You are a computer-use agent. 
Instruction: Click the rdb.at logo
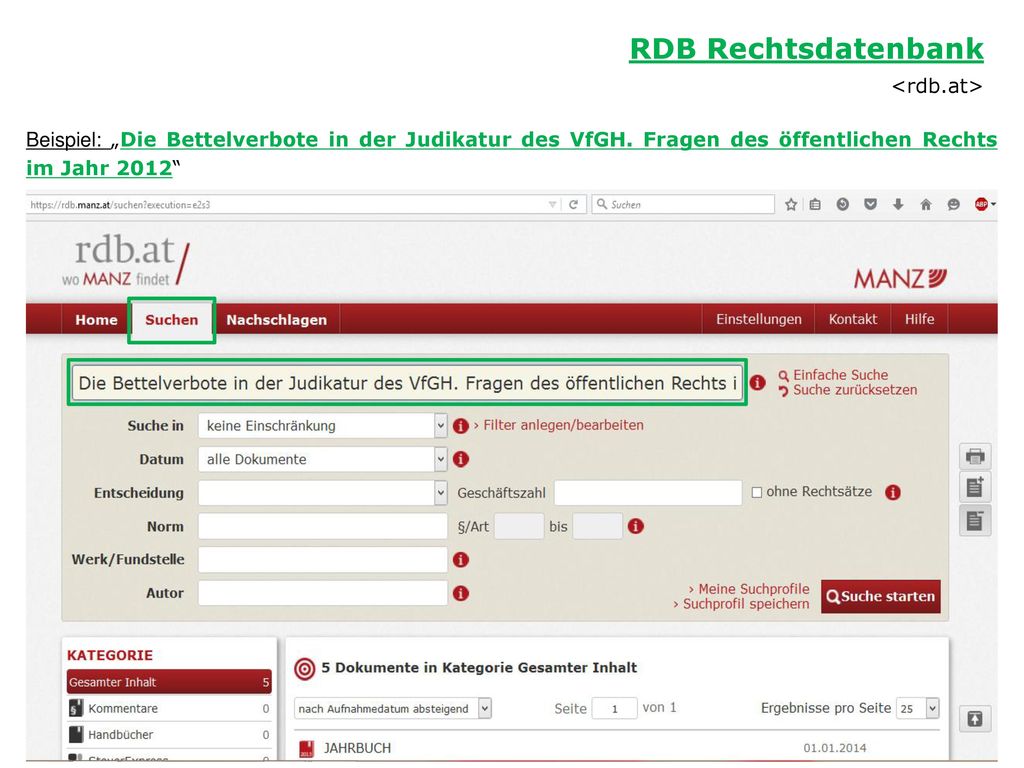126,261
